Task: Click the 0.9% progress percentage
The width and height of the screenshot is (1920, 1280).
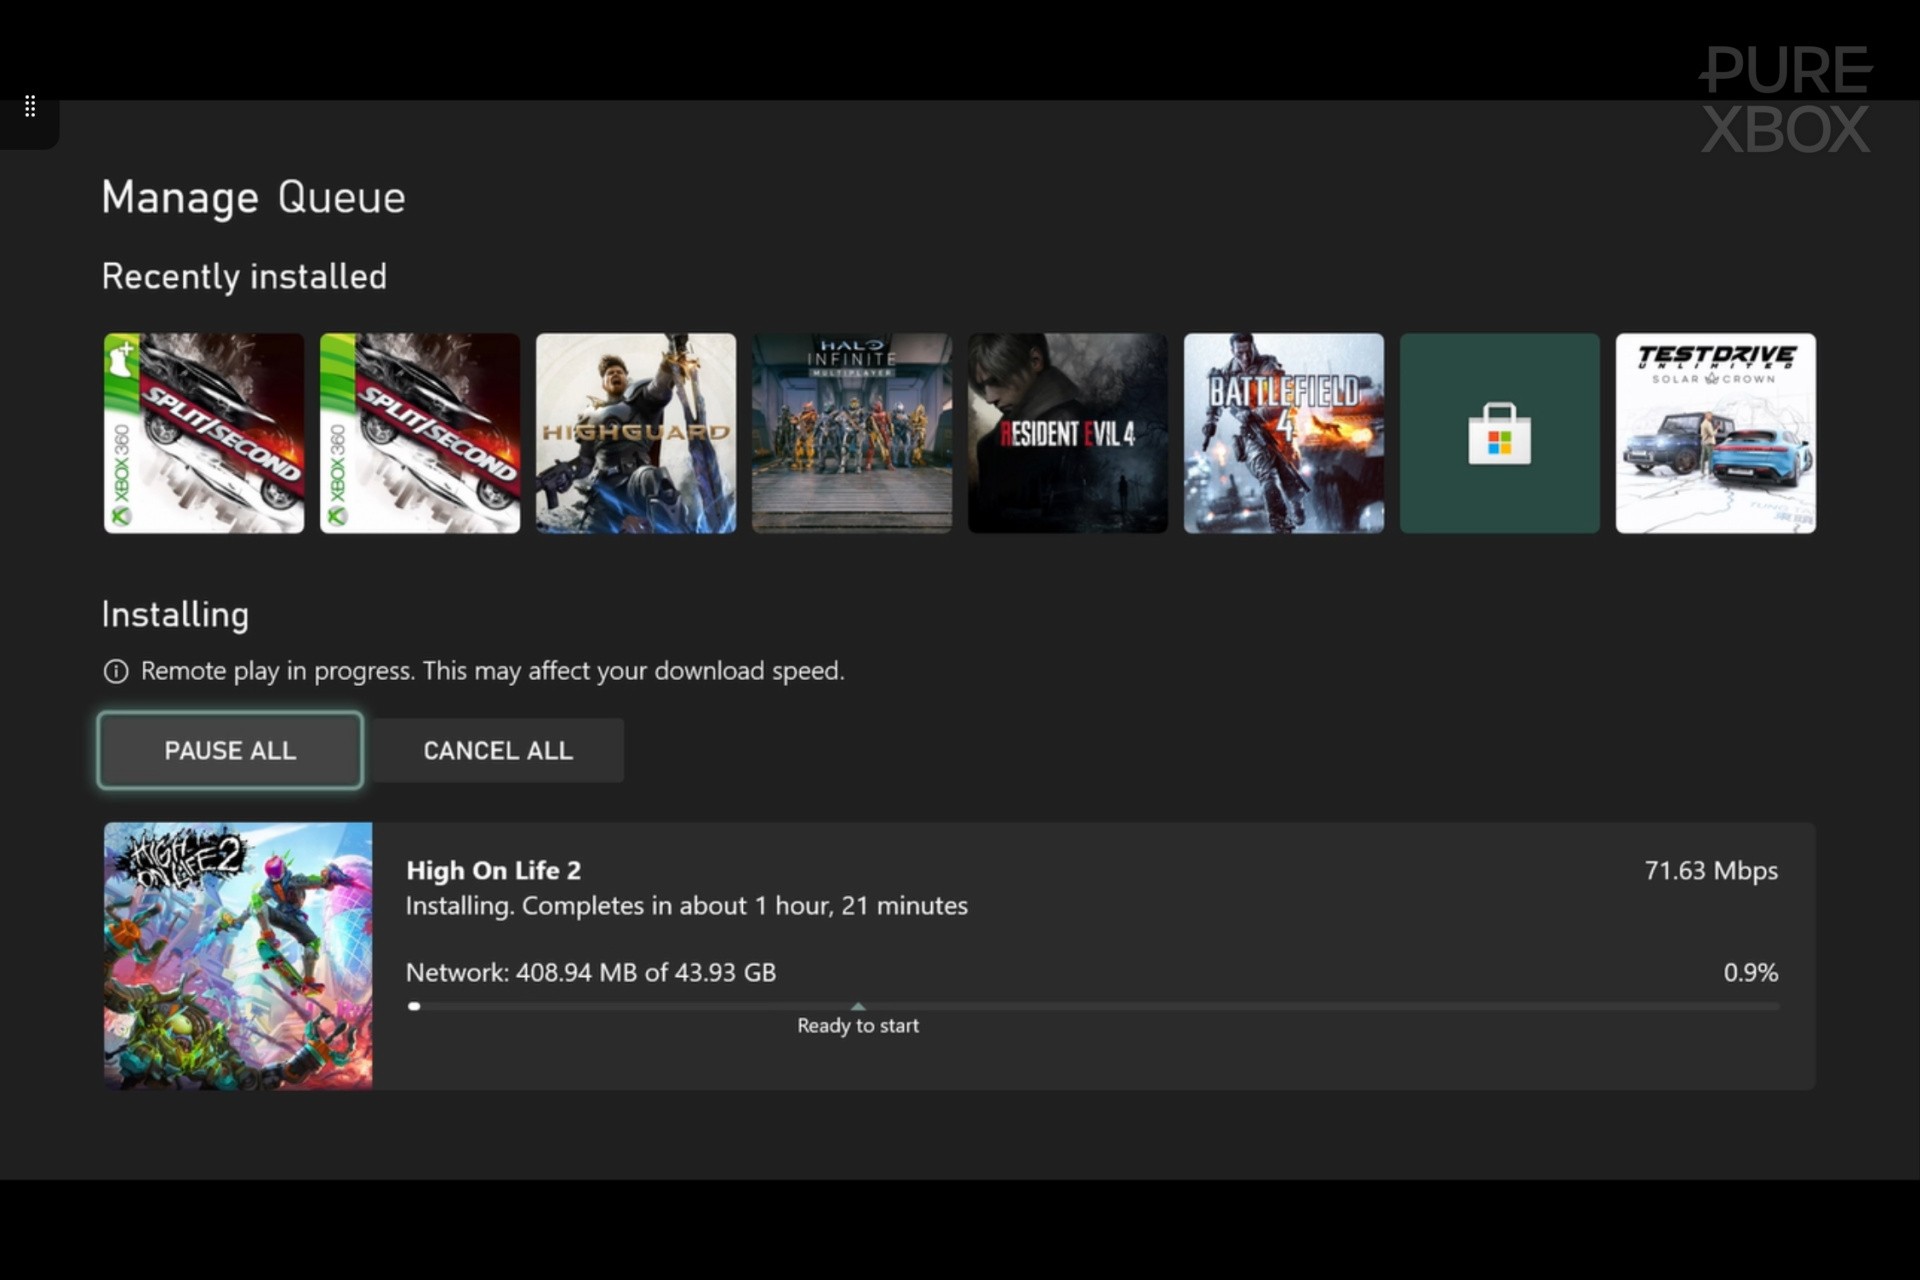Action: coord(1750,972)
